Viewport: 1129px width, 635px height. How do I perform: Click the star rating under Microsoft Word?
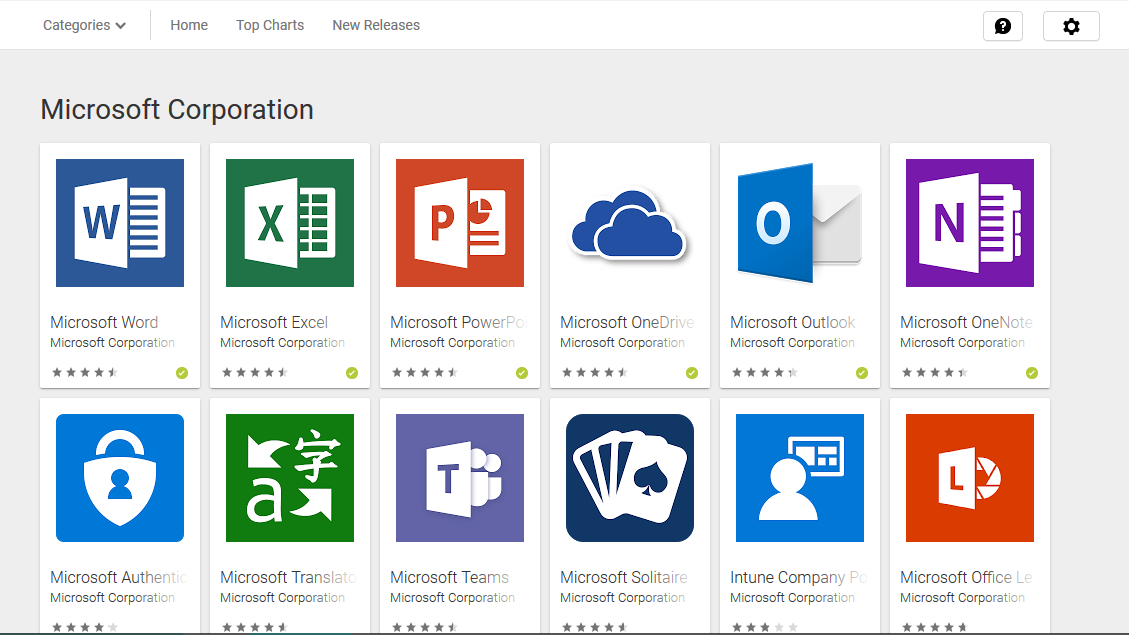(84, 372)
